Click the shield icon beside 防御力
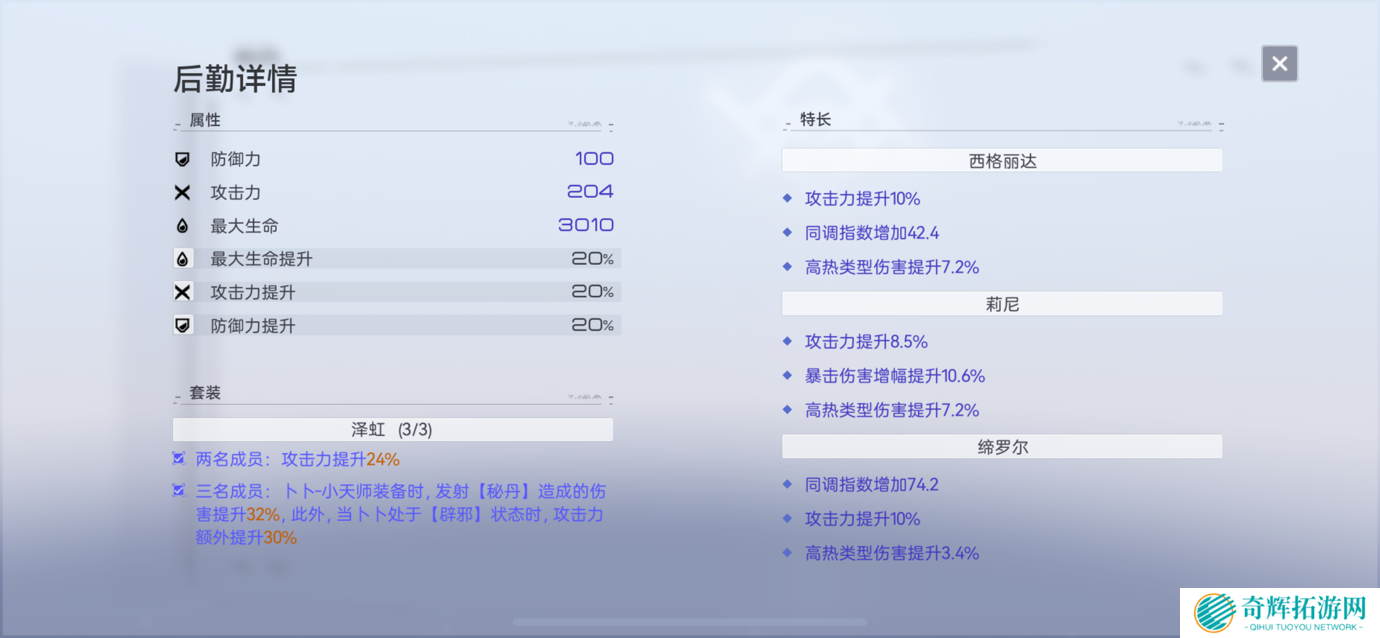1380x638 pixels. (x=183, y=159)
